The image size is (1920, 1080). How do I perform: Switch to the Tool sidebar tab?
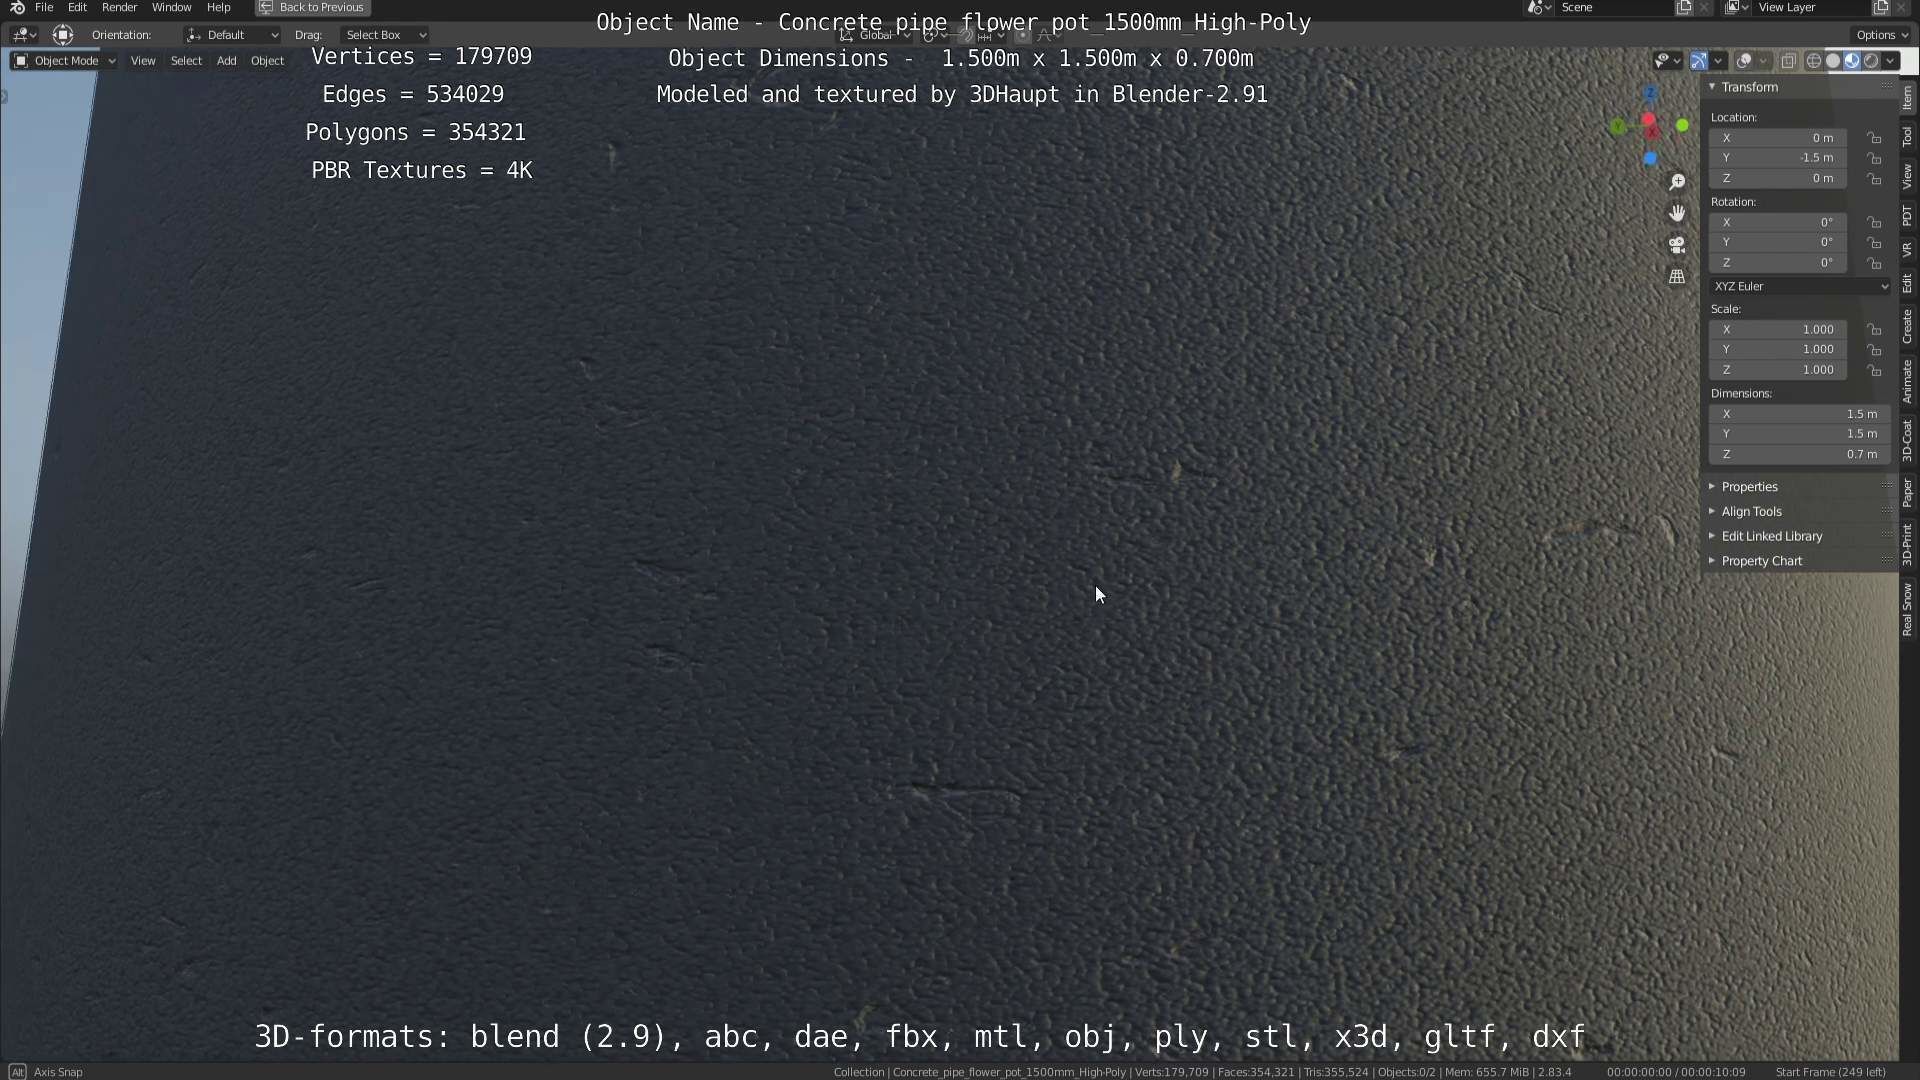pos(1907,137)
